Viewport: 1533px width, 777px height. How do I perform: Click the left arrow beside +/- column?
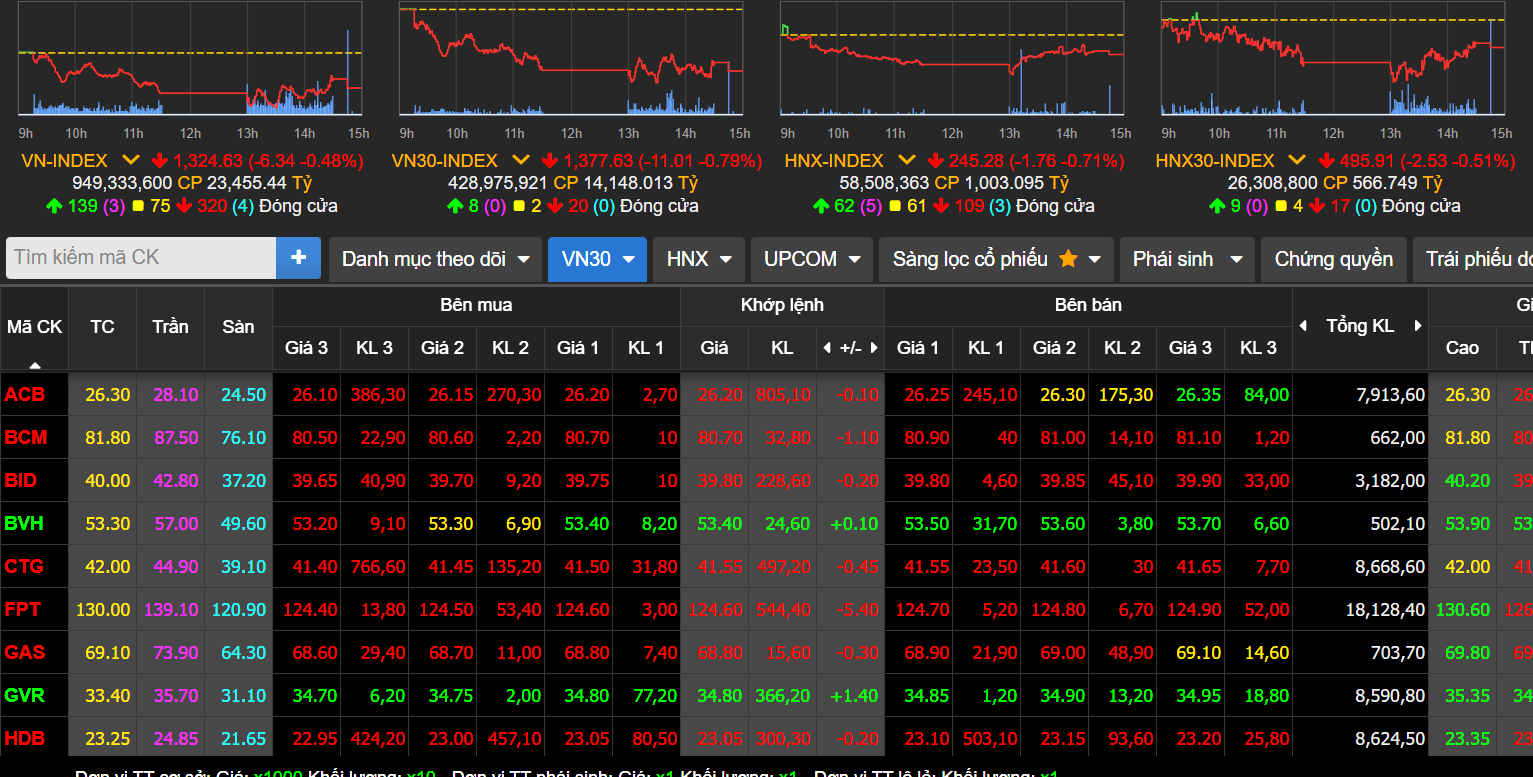coord(827,348)
